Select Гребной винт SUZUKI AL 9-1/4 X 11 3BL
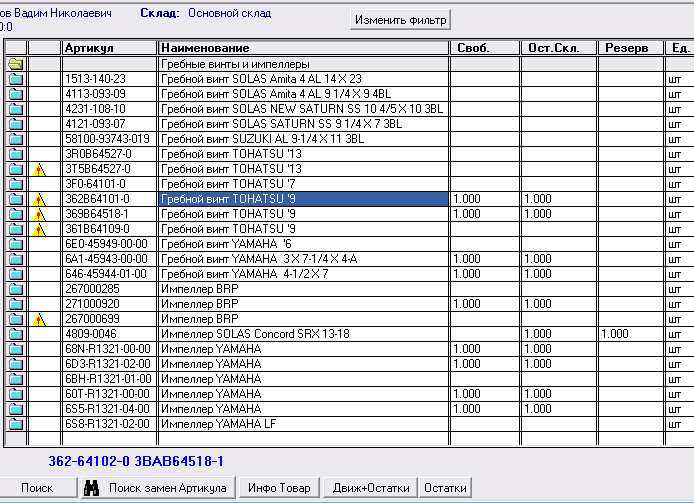The width and height of the screenshot is (694, 503). tap(304, 139)
